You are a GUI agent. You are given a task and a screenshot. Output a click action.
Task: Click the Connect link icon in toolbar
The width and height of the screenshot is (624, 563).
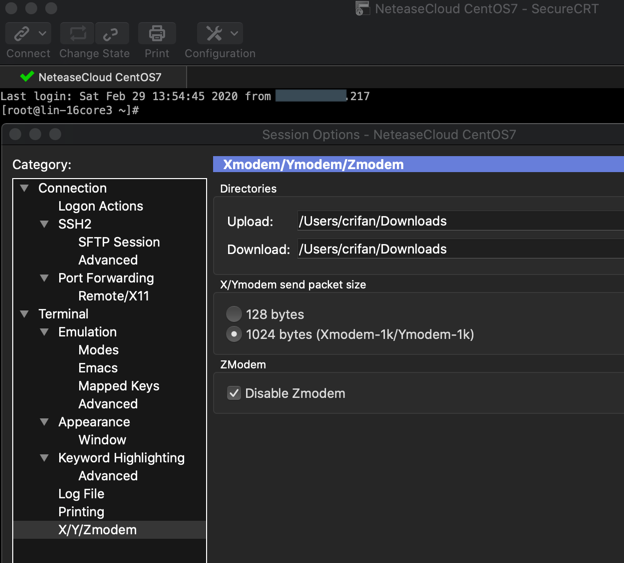pyautogui.click(x=21, y=34)
